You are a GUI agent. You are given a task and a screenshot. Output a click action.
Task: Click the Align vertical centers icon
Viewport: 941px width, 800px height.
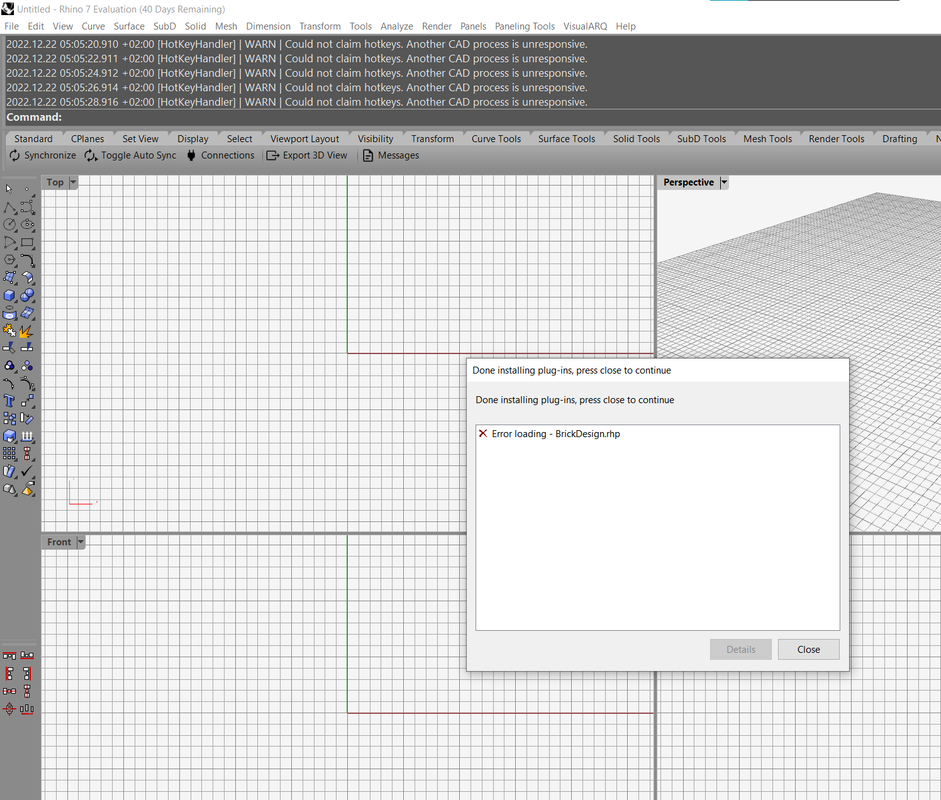[27, 691]
